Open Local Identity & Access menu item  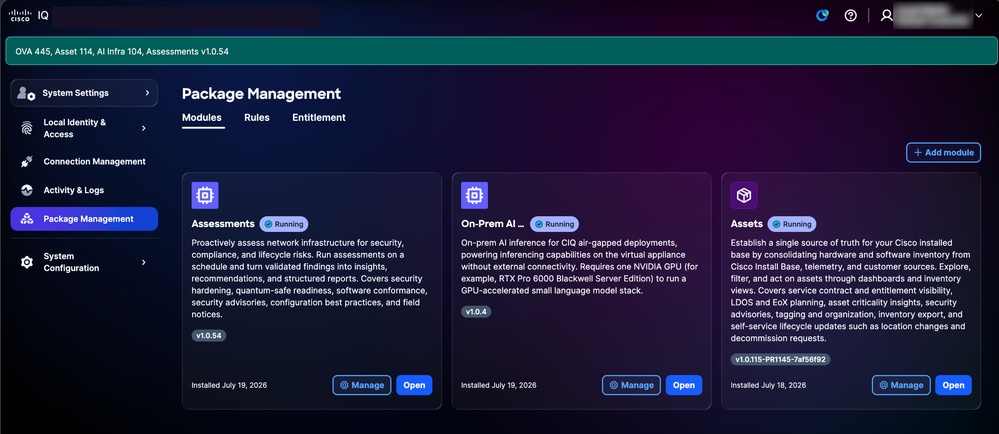coord(84,128)
